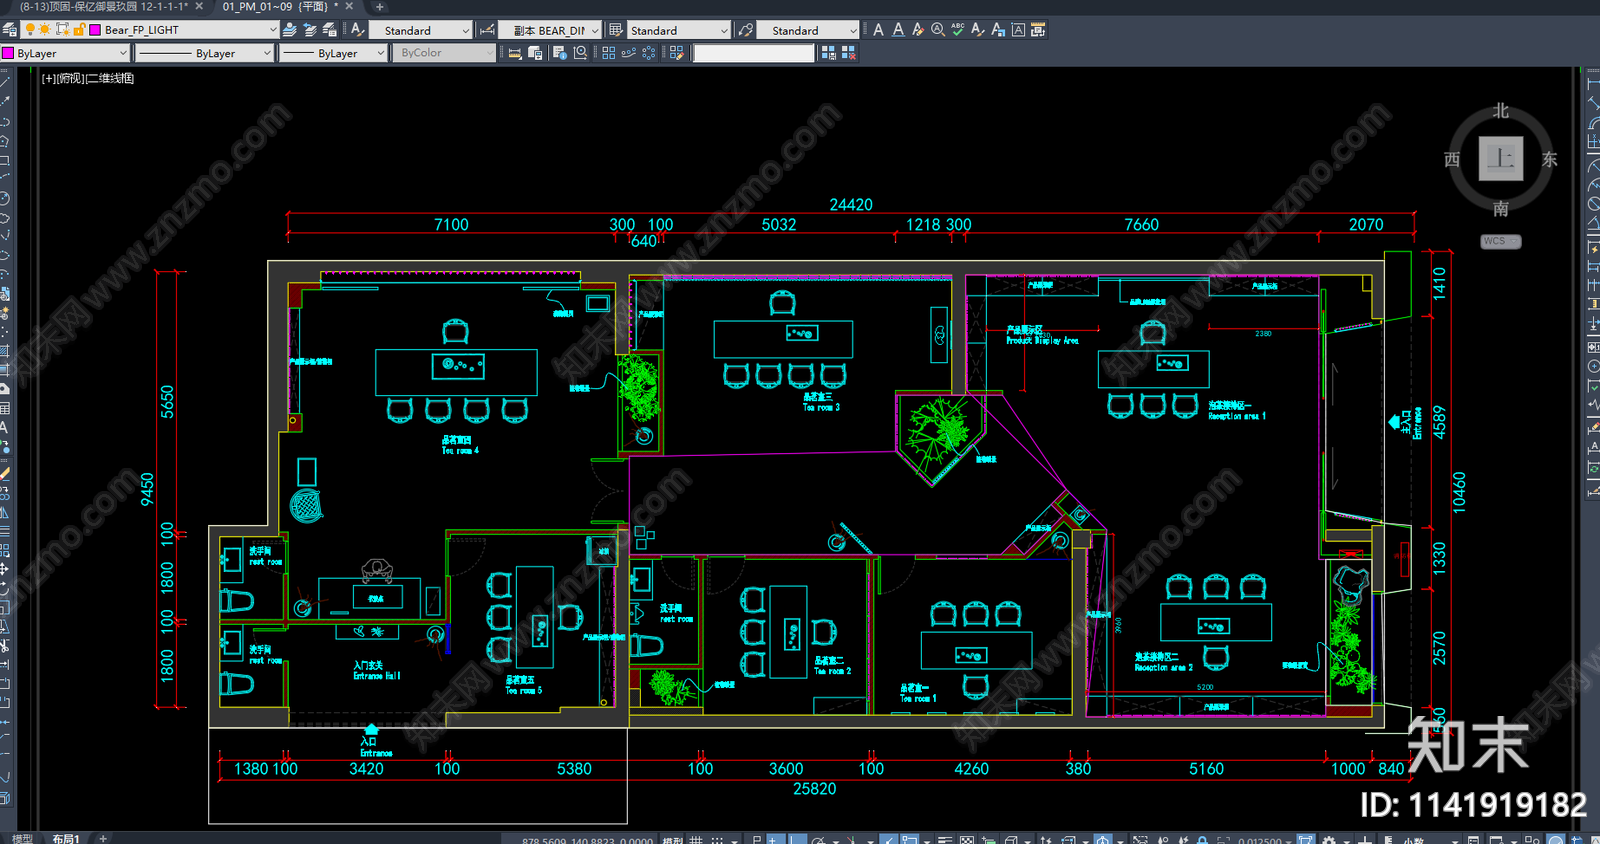Click the ViewCube east direction label 东
Image resolution: width=1600 pixels, height=844 pixels.
tap(1550, 159)
